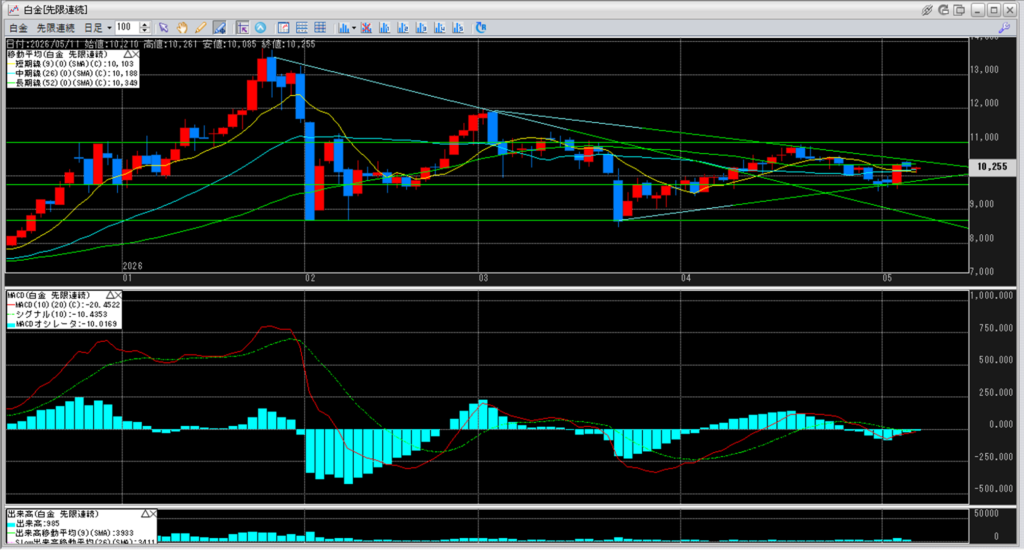1024x550 pixels.
Task: Click the unlink chart icon in title bar
Action: [927, 10]
